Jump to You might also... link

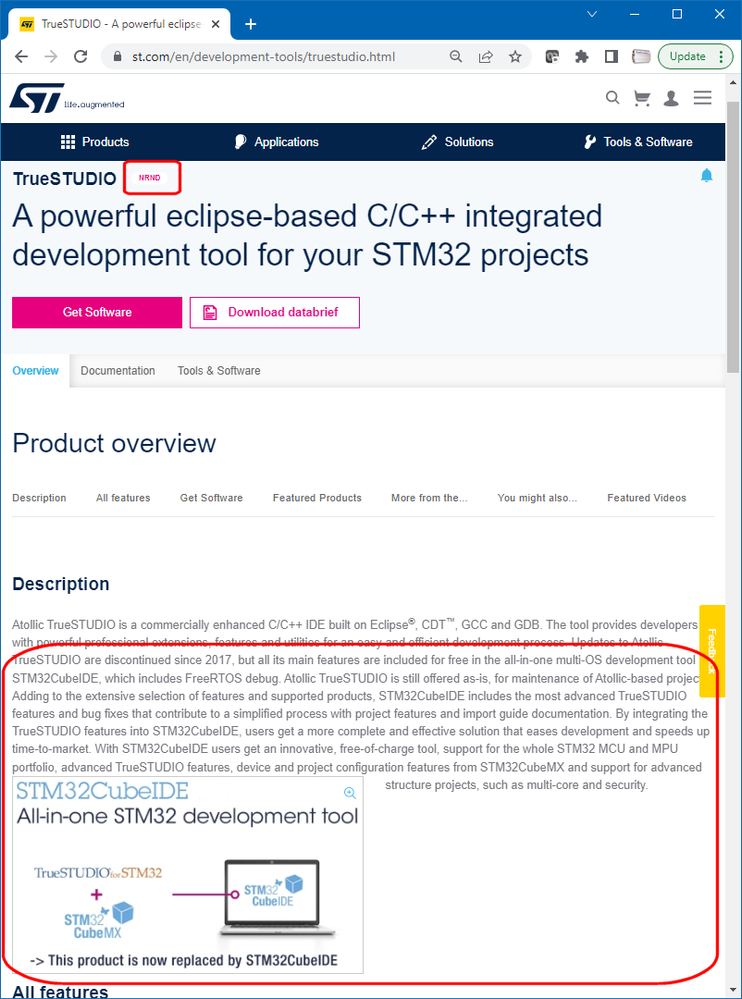tap(538, 498)
